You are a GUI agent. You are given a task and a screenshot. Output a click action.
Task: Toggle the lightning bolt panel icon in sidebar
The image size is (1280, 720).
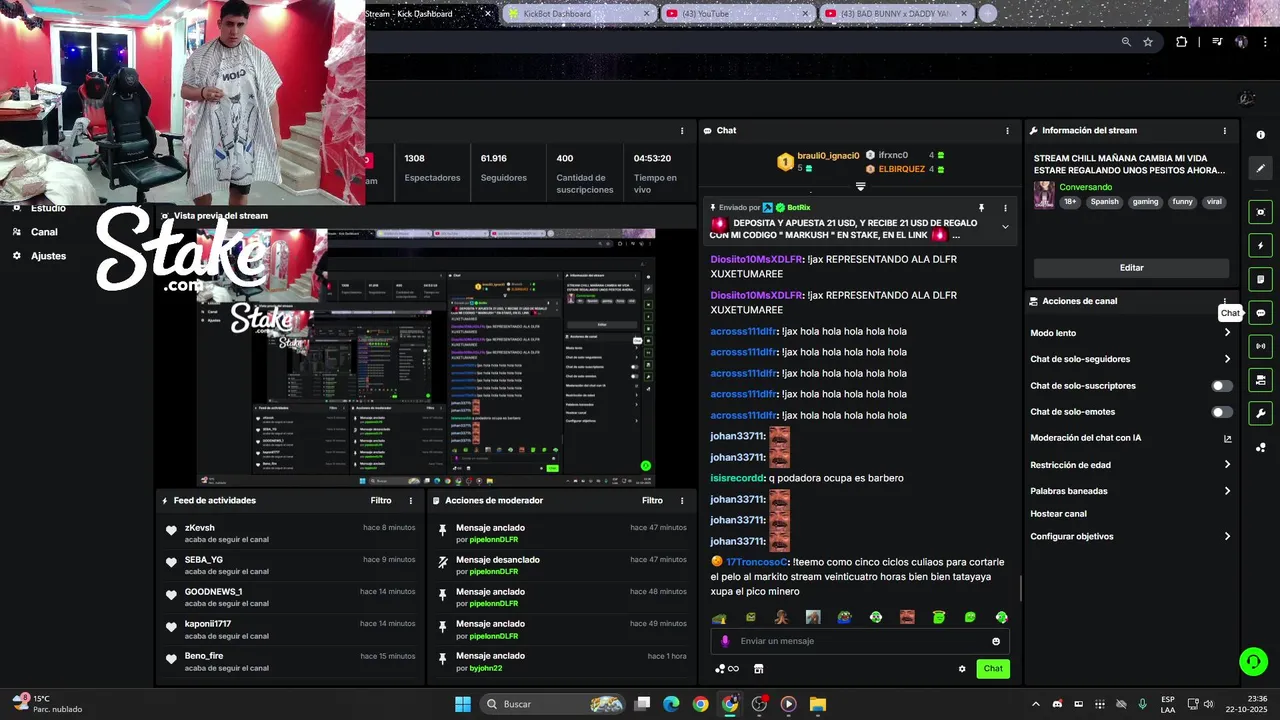(x=1261, y=246)
